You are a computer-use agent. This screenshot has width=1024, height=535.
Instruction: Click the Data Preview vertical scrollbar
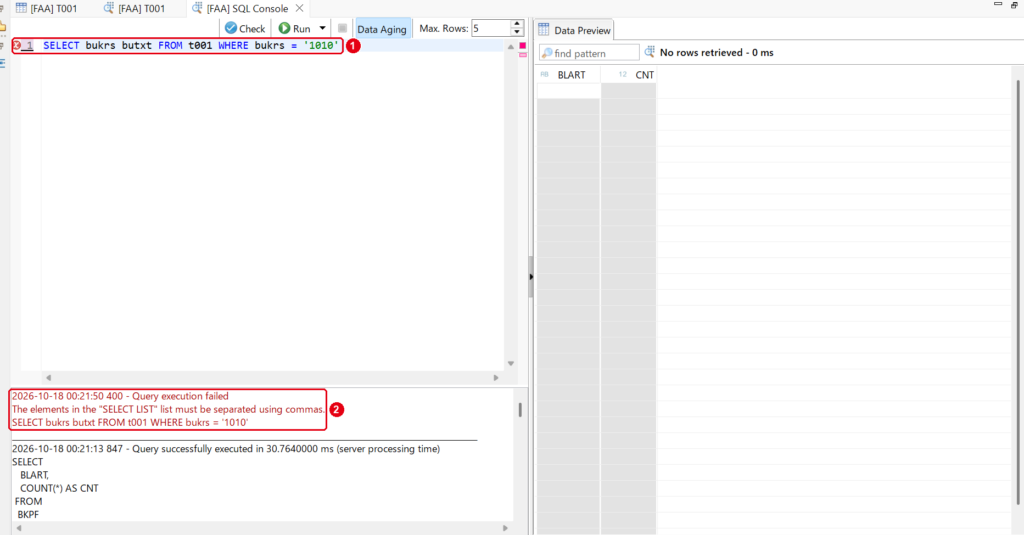click(1018, 292)
